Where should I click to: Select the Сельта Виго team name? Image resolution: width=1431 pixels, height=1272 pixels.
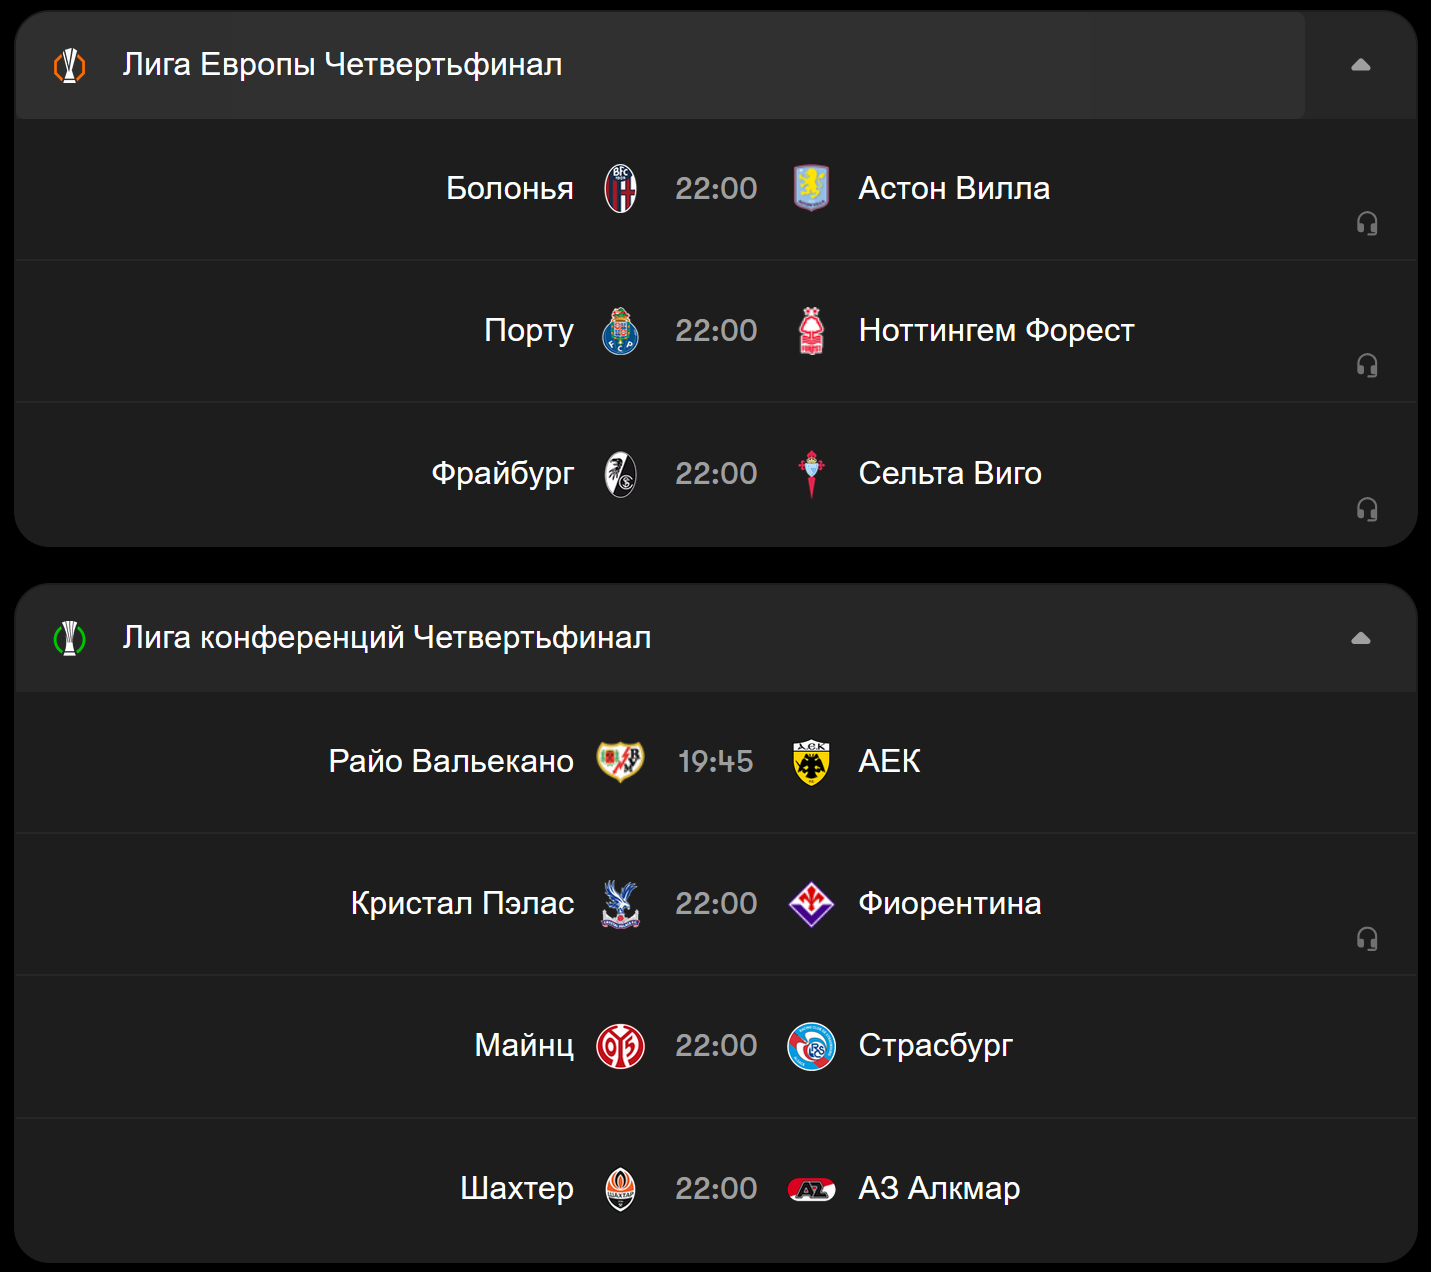(x=950, y=473)
